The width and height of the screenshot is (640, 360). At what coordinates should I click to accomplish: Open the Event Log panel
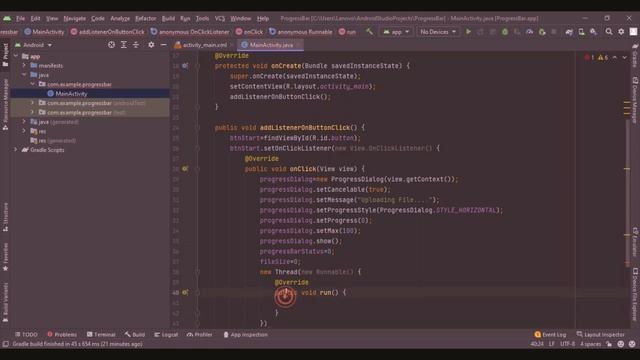[550, 334]
